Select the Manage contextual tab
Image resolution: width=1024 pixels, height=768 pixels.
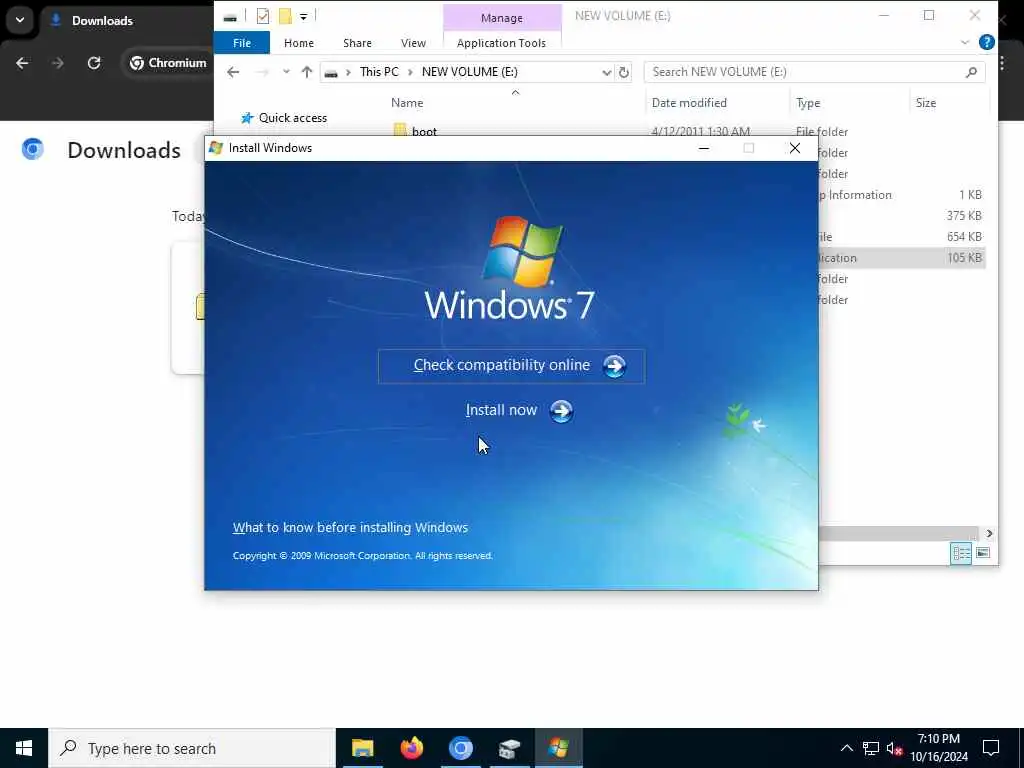(x=502, y=18)
